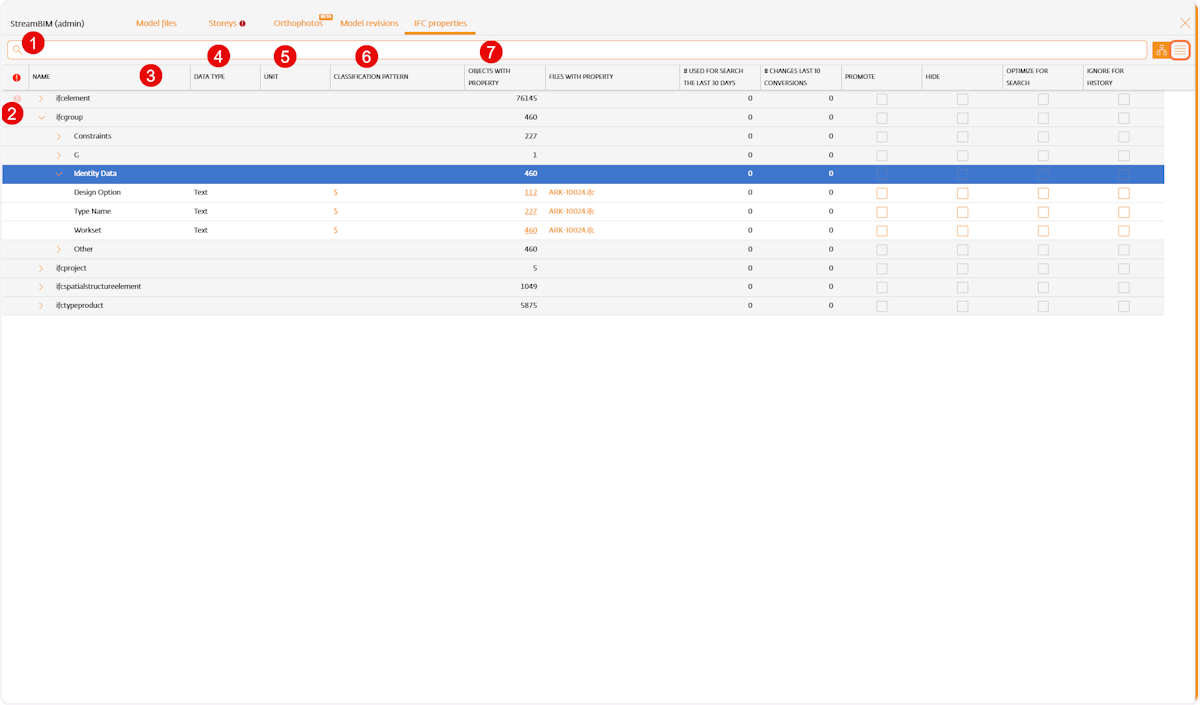Viewport: 1200px width, 705px height.
Task: Open the 227 objects link for Type Name
Action: point(531,211)
